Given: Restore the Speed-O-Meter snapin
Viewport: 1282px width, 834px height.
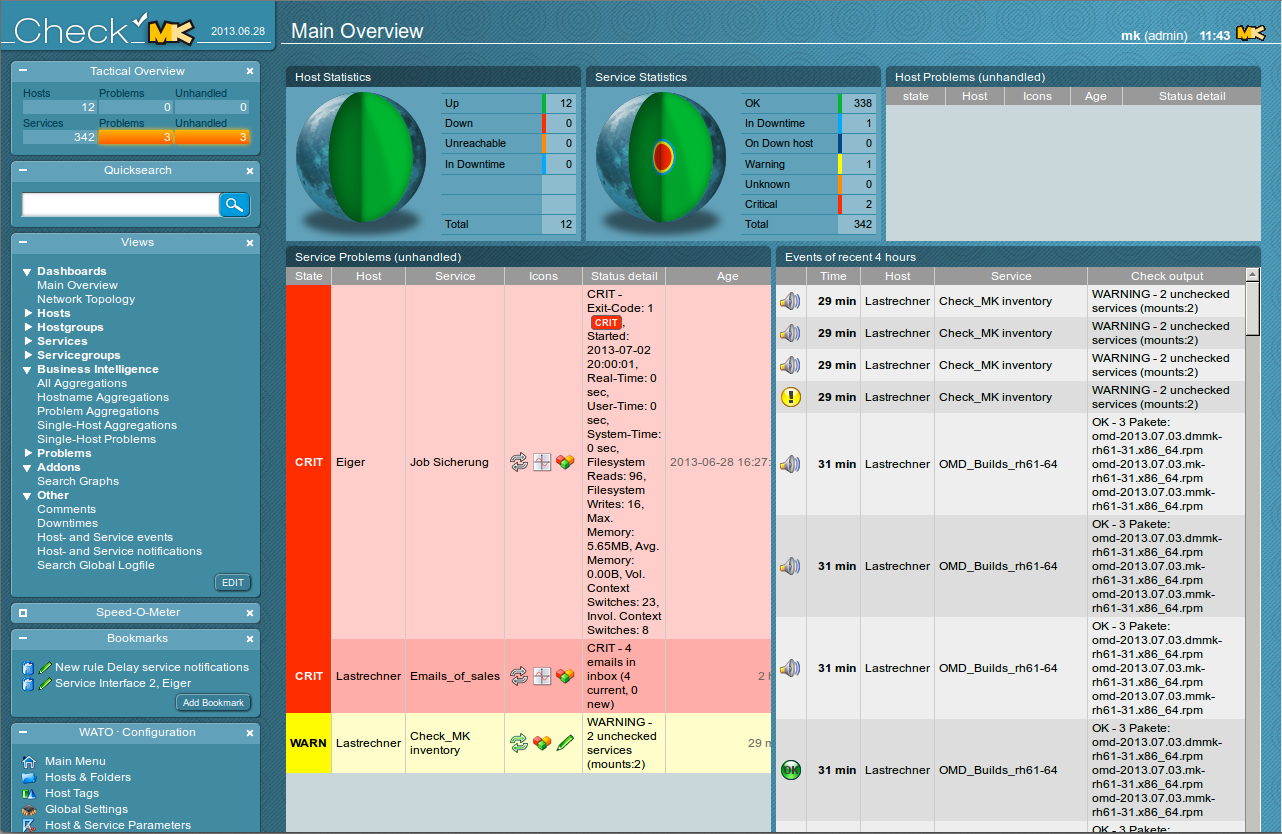Looking at the screenshot, I should [23, 612].
